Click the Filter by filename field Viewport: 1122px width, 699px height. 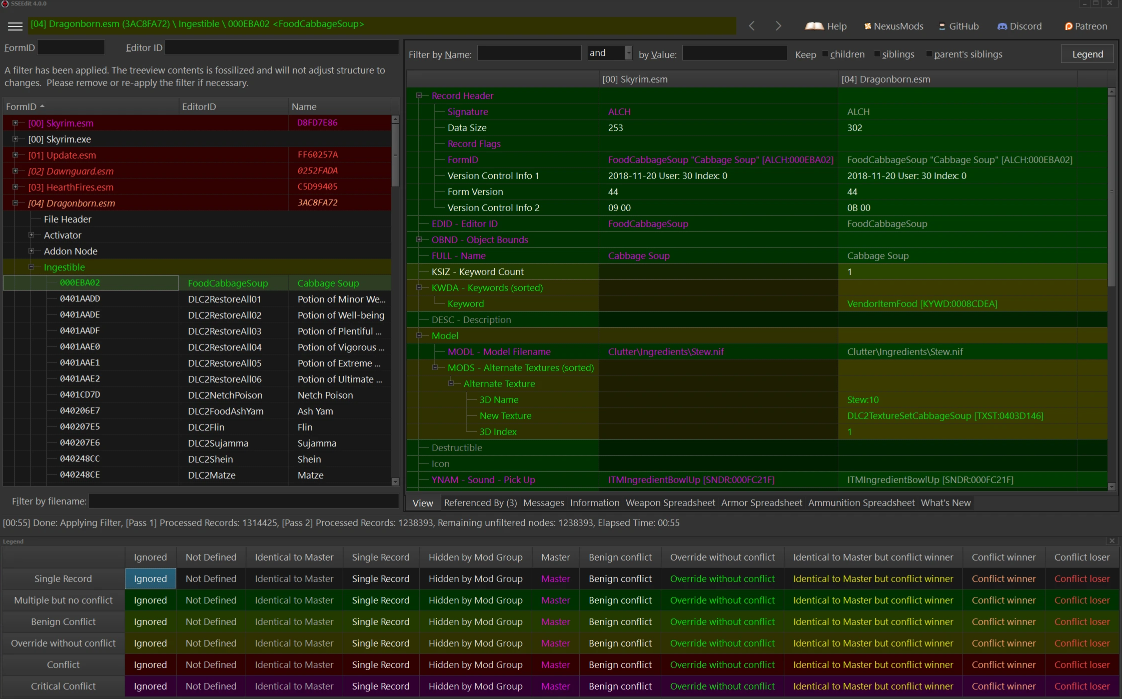coord(243,501)
